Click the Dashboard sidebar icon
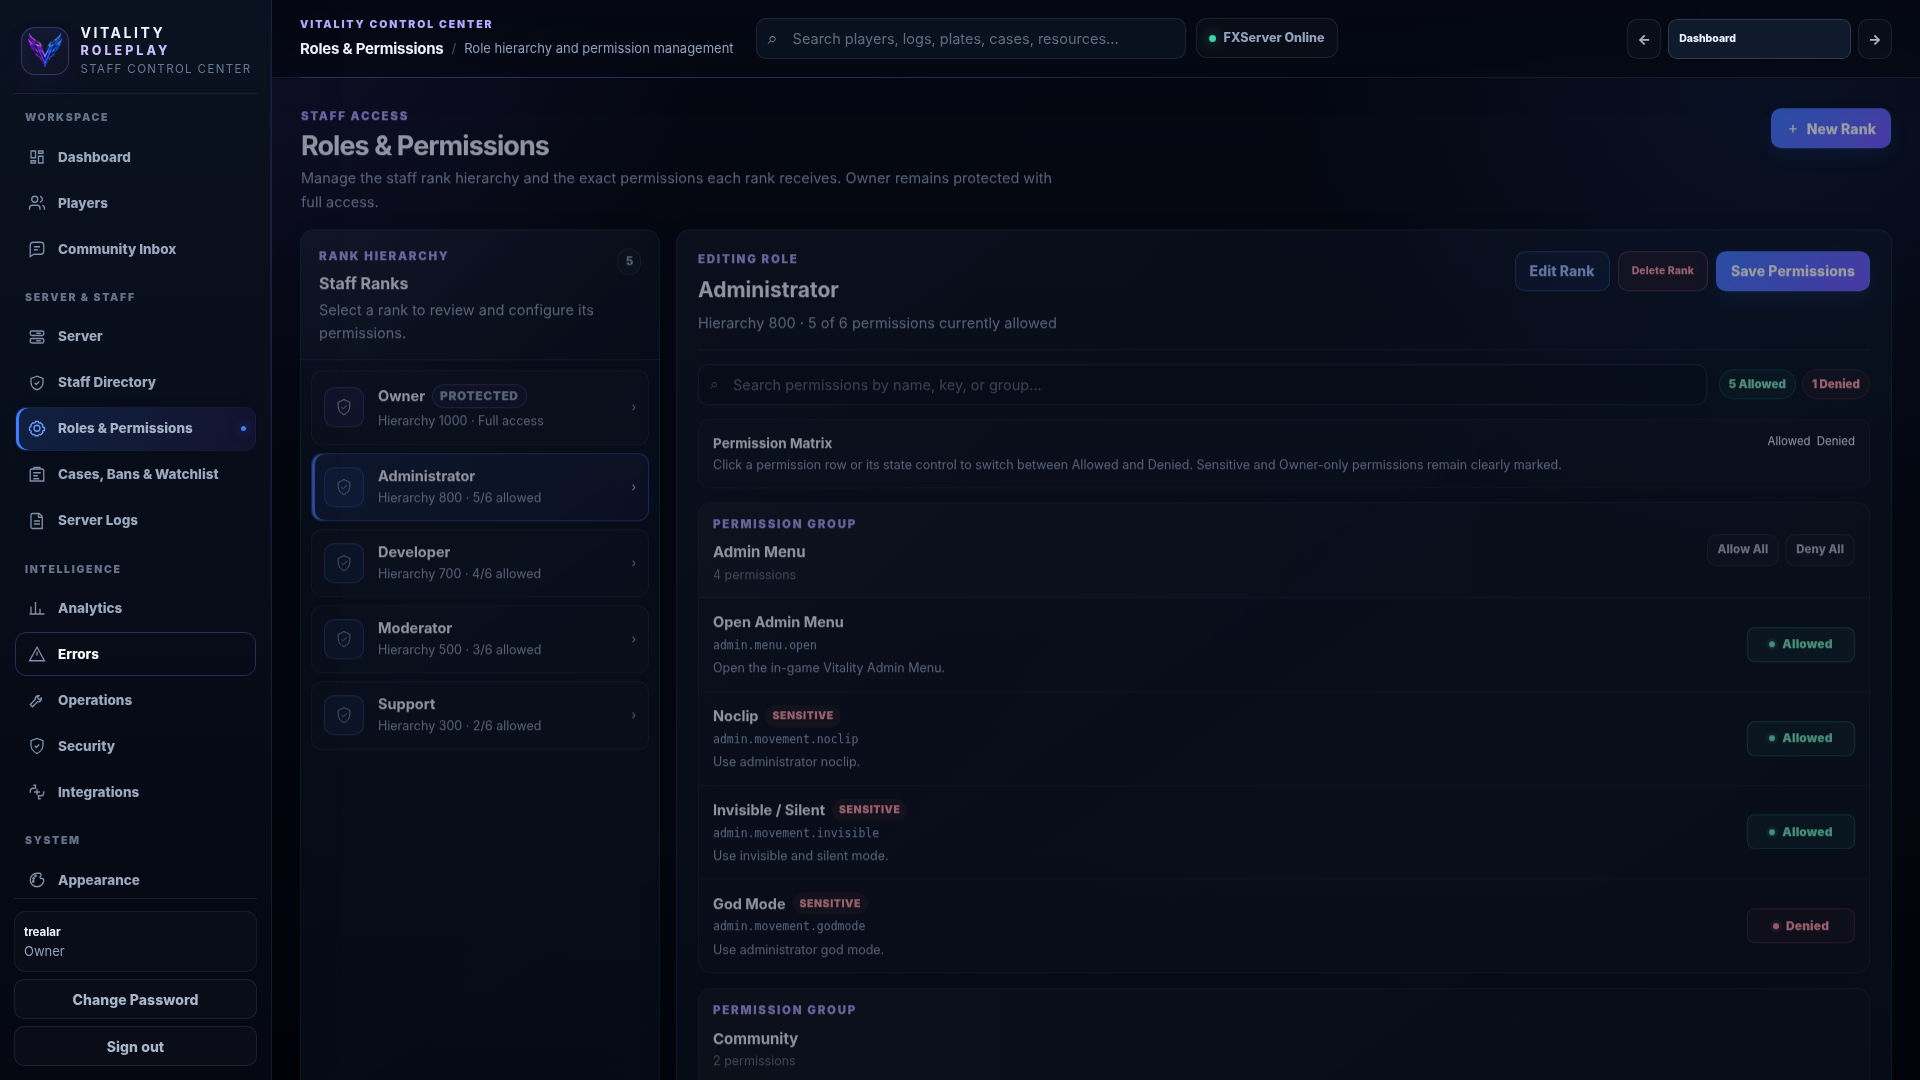Viewport: 1920px width, 1080px height. [x=37, y=157]
